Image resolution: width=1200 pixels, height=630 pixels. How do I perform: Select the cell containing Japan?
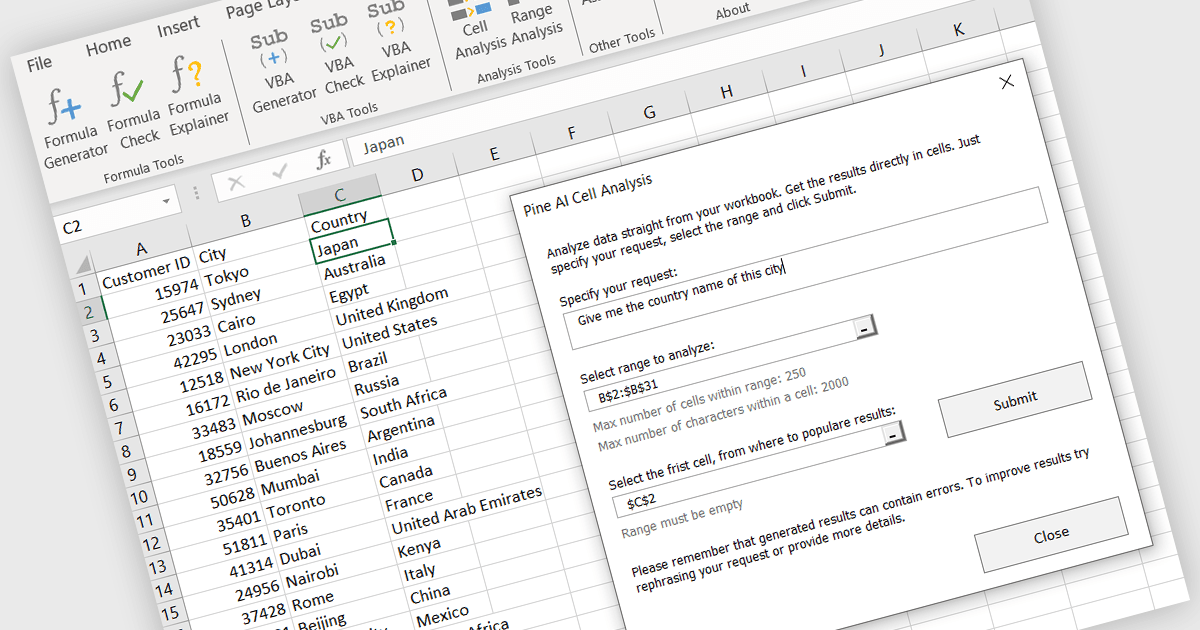(x=352, y=242)
